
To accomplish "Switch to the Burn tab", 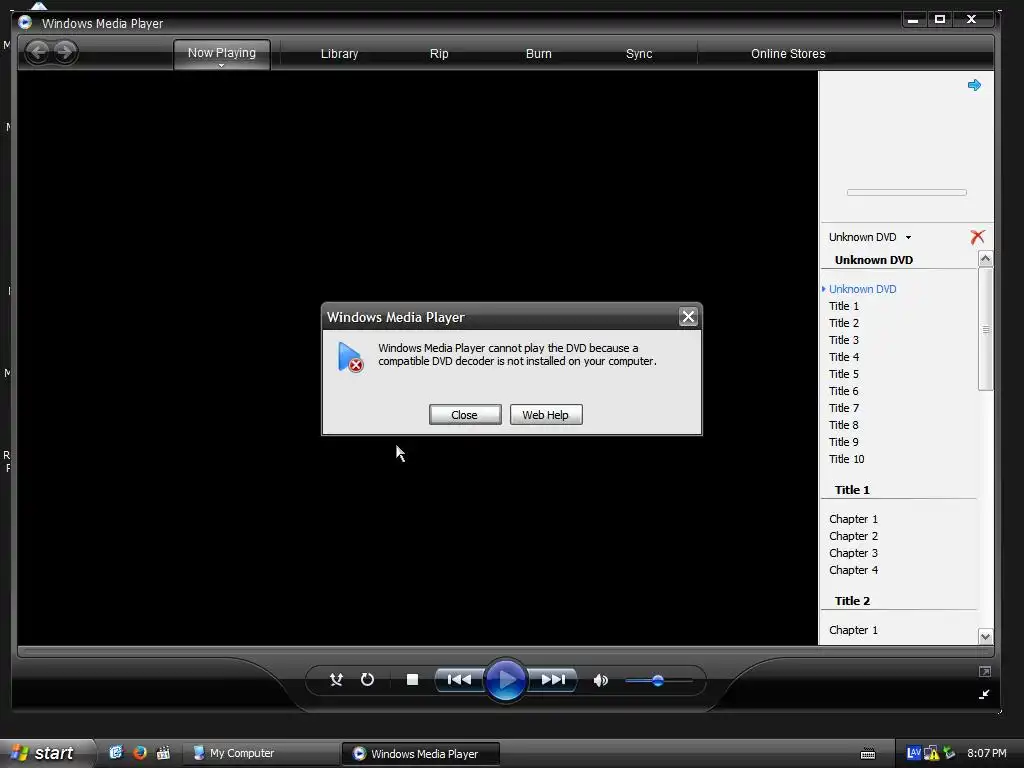I will [x=539, y=54].
